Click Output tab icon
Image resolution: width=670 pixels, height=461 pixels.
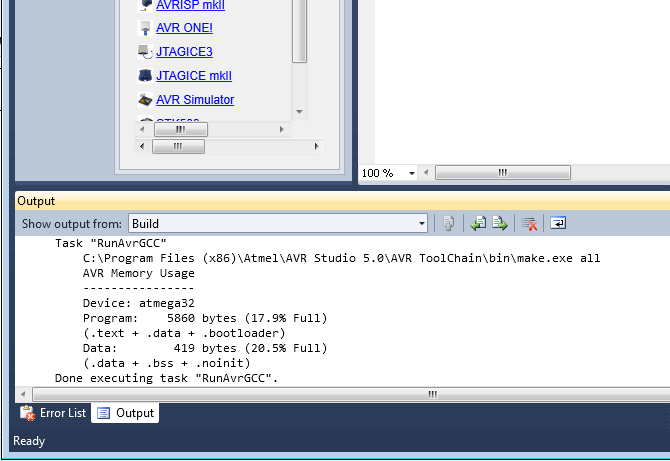(103, 413)
